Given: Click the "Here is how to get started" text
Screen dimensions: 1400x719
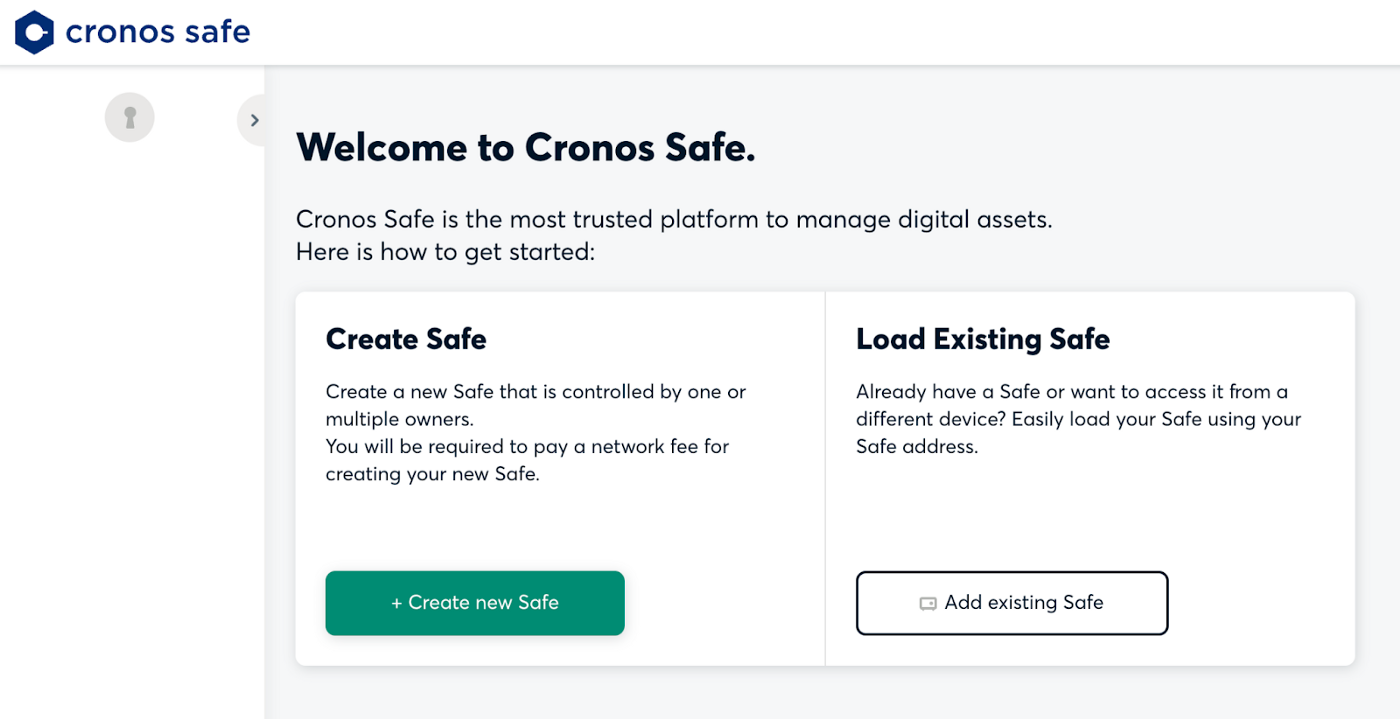Looking at the screenshot, I should (x=445, y=252).
